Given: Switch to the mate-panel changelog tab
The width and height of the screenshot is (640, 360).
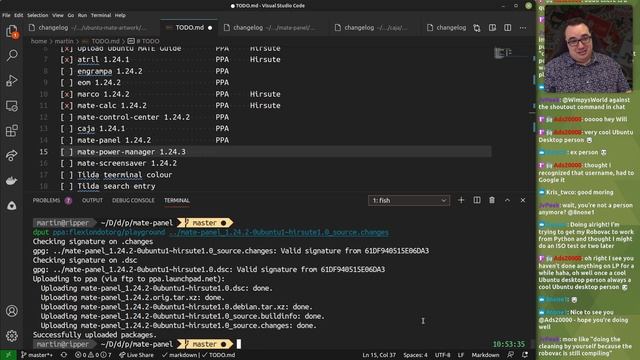Looking at the screenshot, I should 273,28.
